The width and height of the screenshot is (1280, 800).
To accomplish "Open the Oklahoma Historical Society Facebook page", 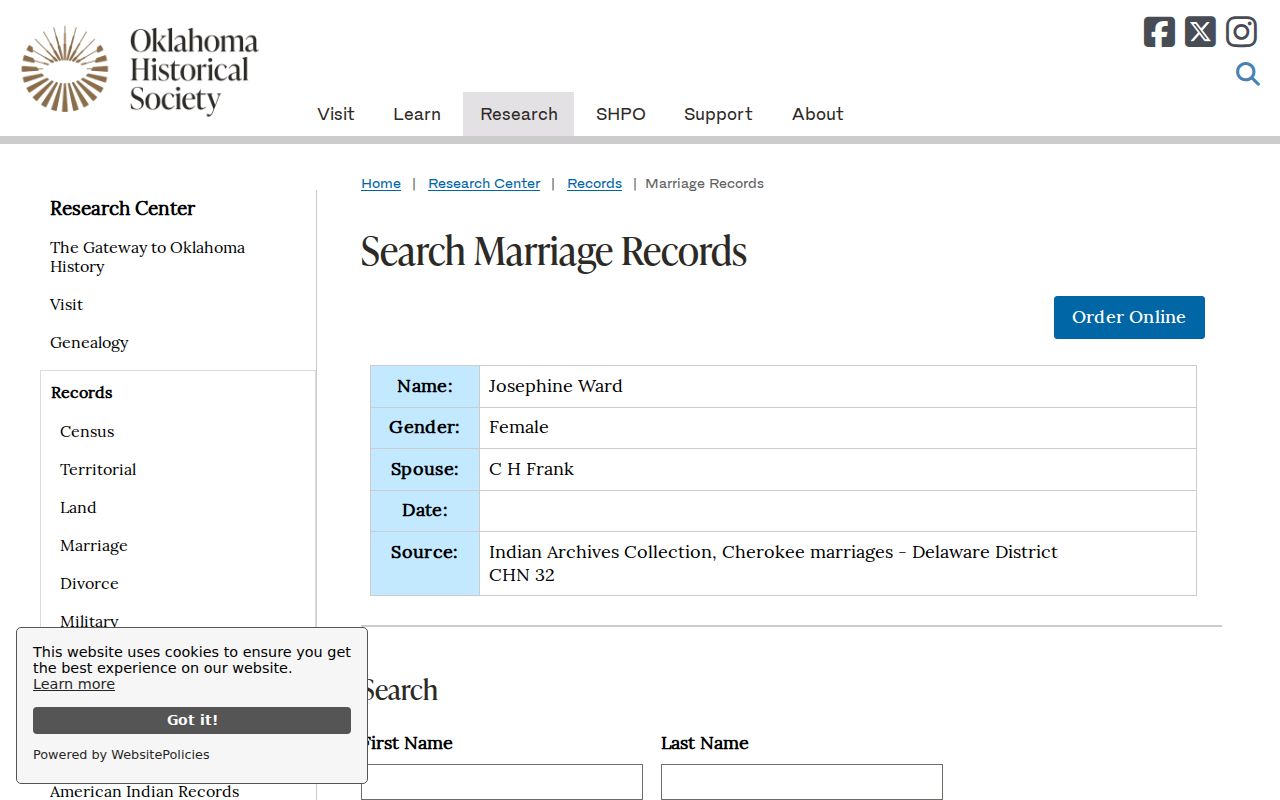I will 1159,32.
